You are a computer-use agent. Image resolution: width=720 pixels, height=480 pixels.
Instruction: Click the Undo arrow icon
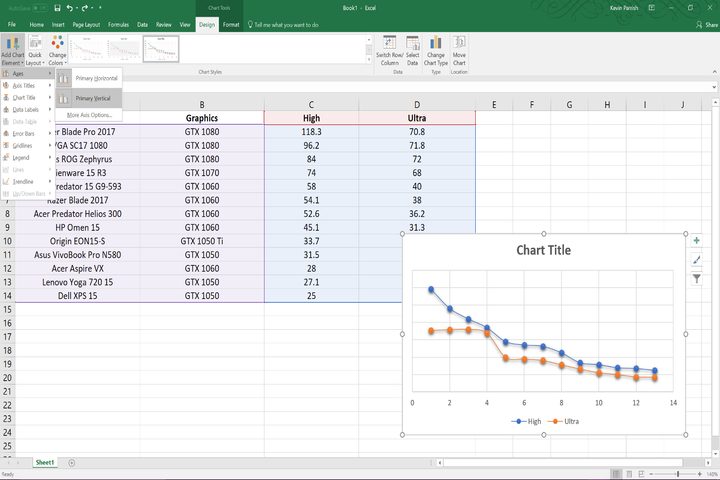(69, 8)
